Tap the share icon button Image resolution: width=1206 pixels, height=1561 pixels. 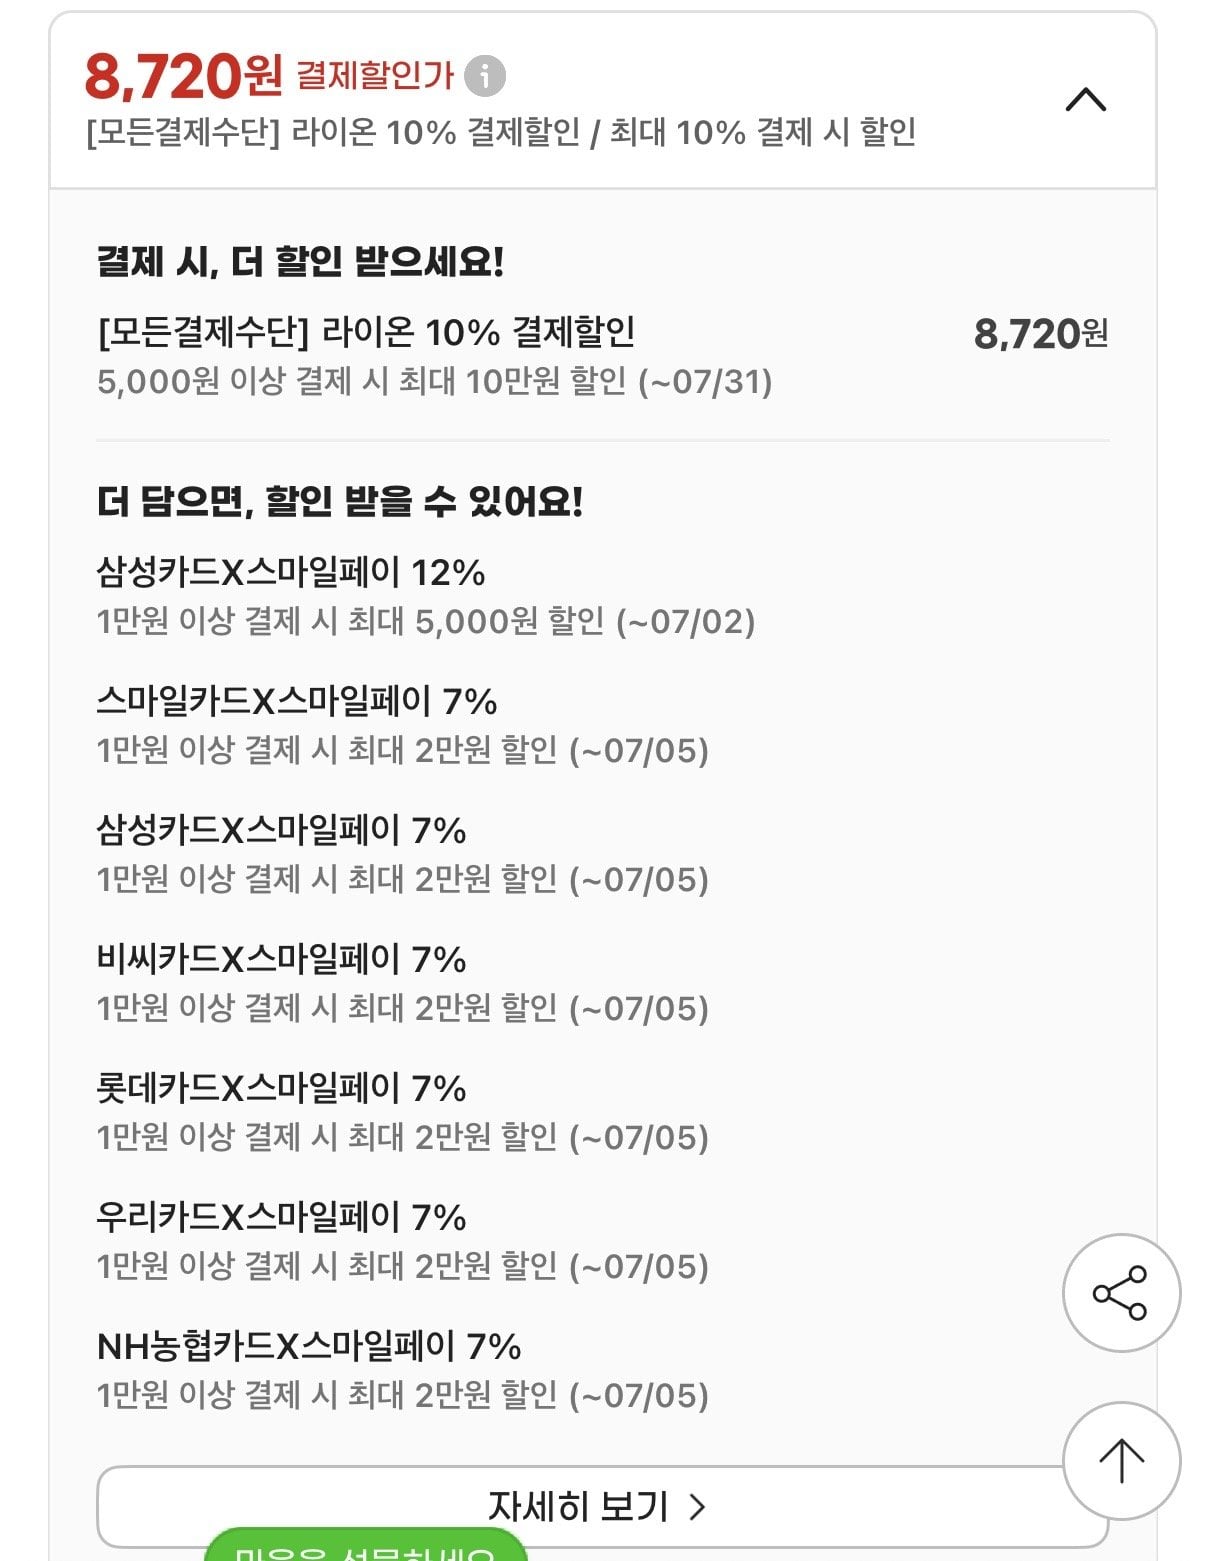1121,1293
